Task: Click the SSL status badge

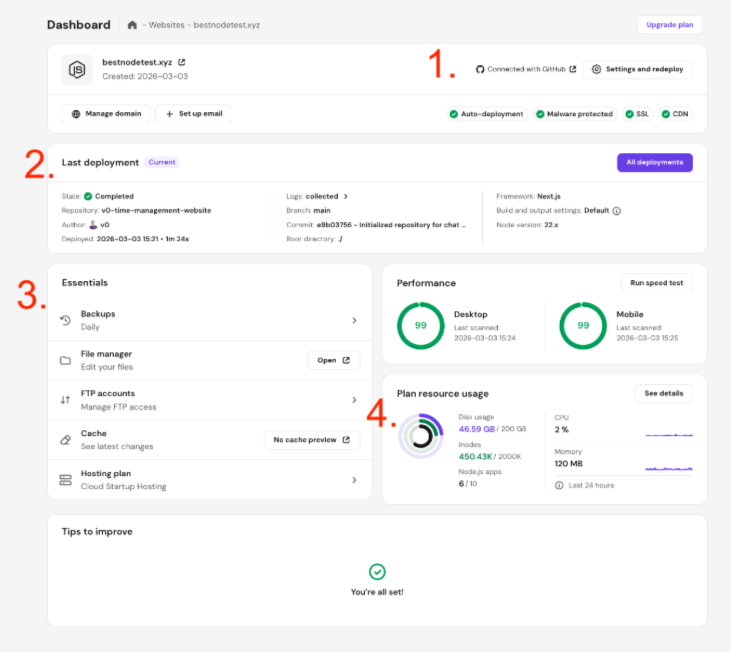Action: [x=637, y=114]
